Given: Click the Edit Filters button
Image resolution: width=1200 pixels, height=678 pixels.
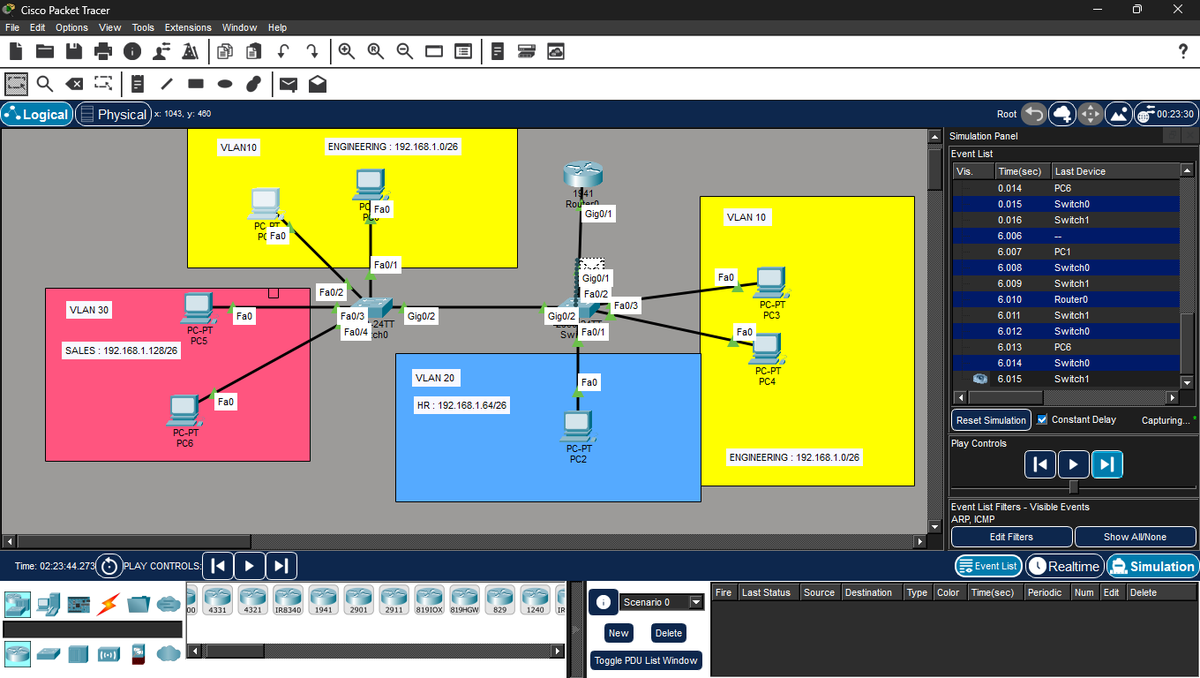Looking at the screenshot, I should tap(1011, 537).
